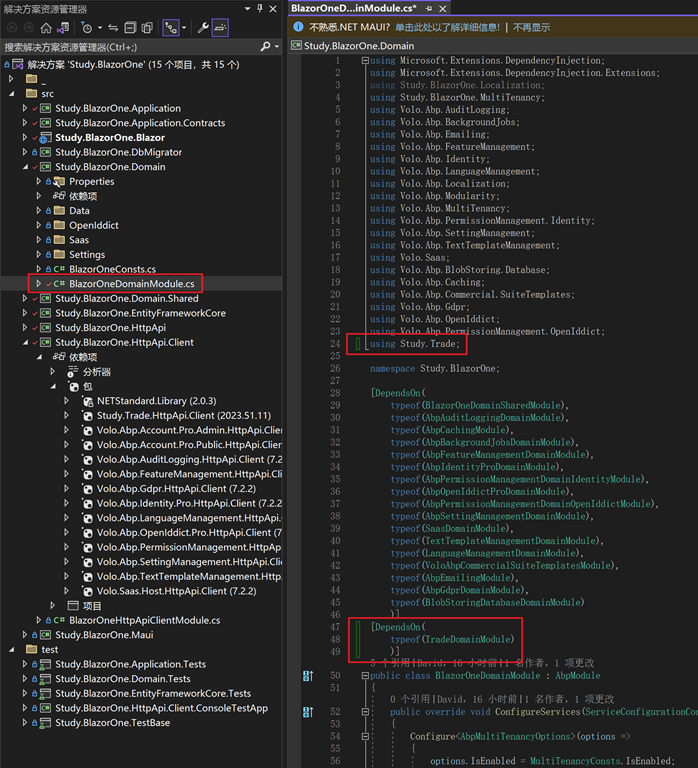Select the solution 'Study.BlazorOne' root node
This screenshot has height=768, width=698.
[x=133, y=65]
